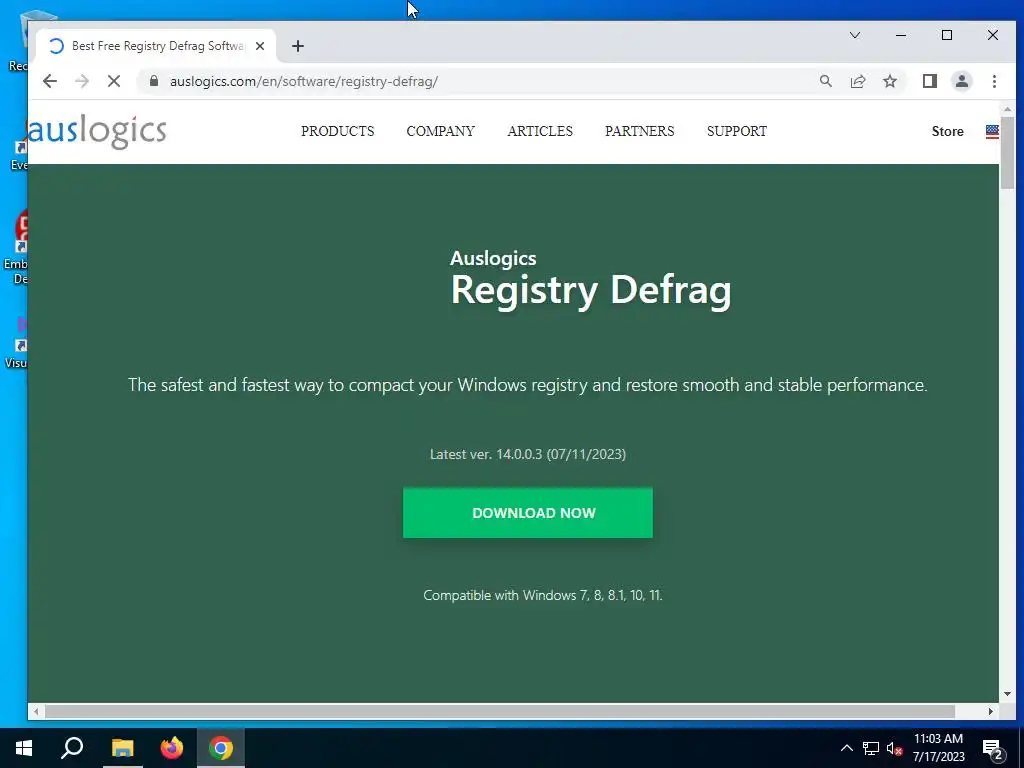Expand the tab search chevron
This screenshot has height=768, width=1024.
click(x=854, y=35)
